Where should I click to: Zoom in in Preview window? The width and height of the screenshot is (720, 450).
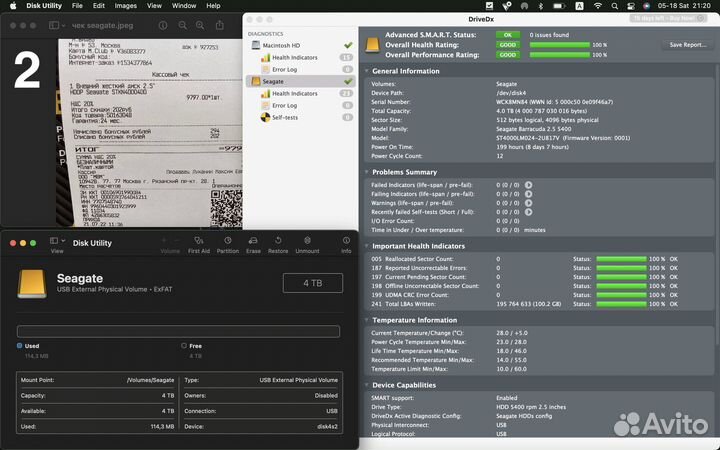click(x=200, y=25)
